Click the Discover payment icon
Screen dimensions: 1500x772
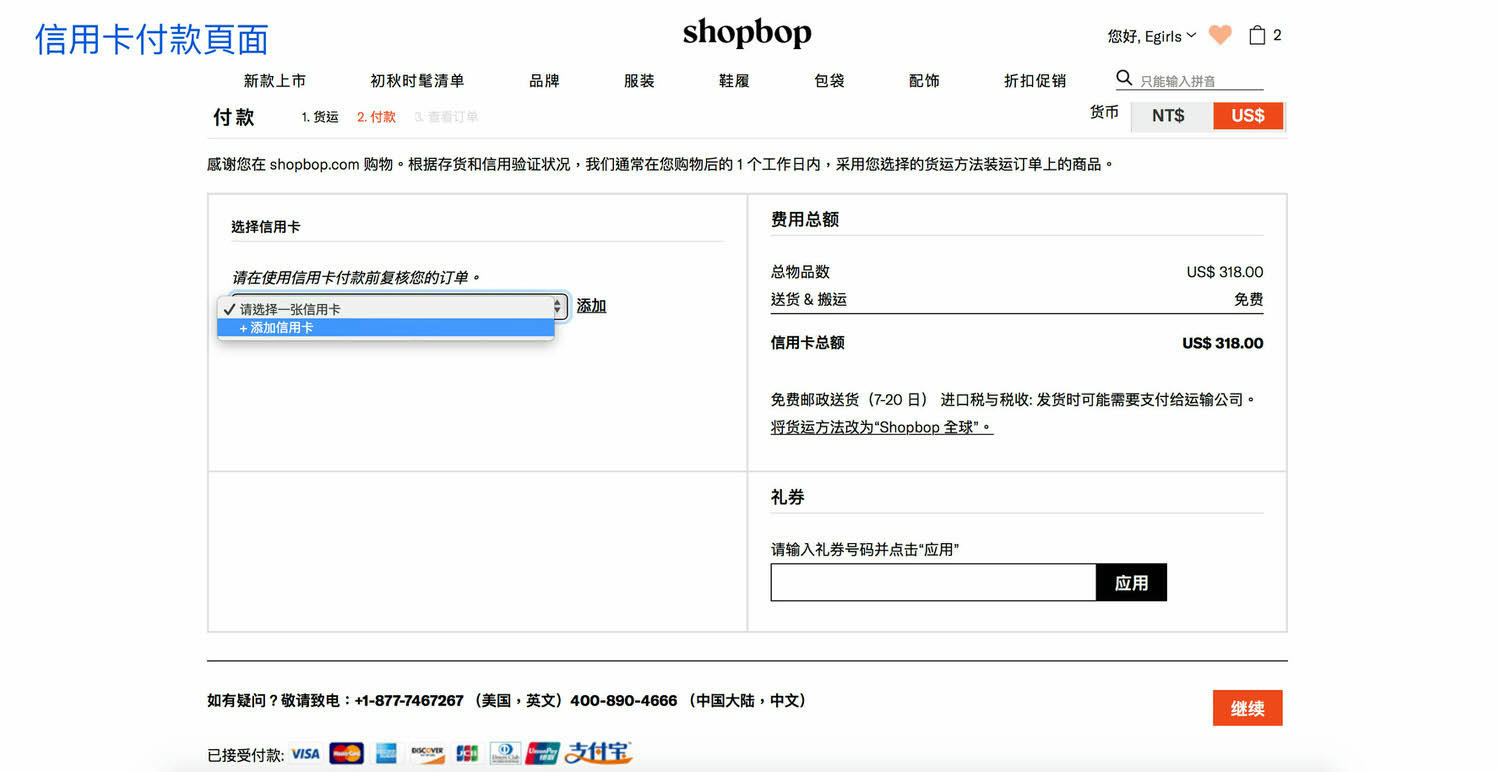427,753
